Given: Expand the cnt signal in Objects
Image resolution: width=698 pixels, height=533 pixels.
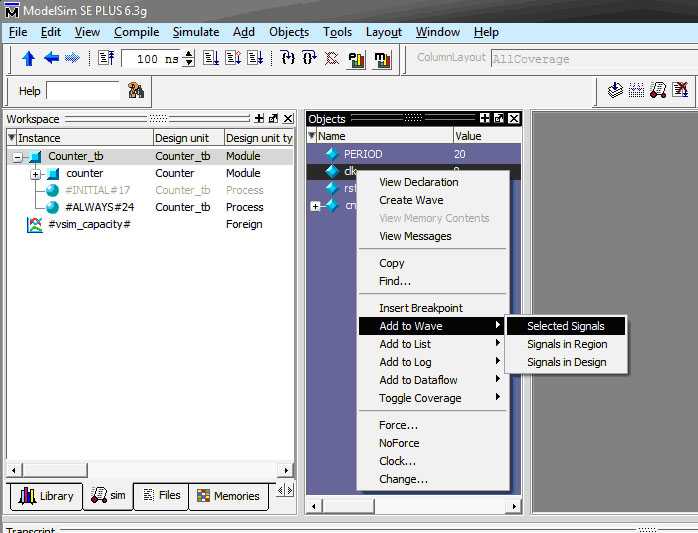Looking at the screenshot, I should pyautogui.click(x=316, y=206).
